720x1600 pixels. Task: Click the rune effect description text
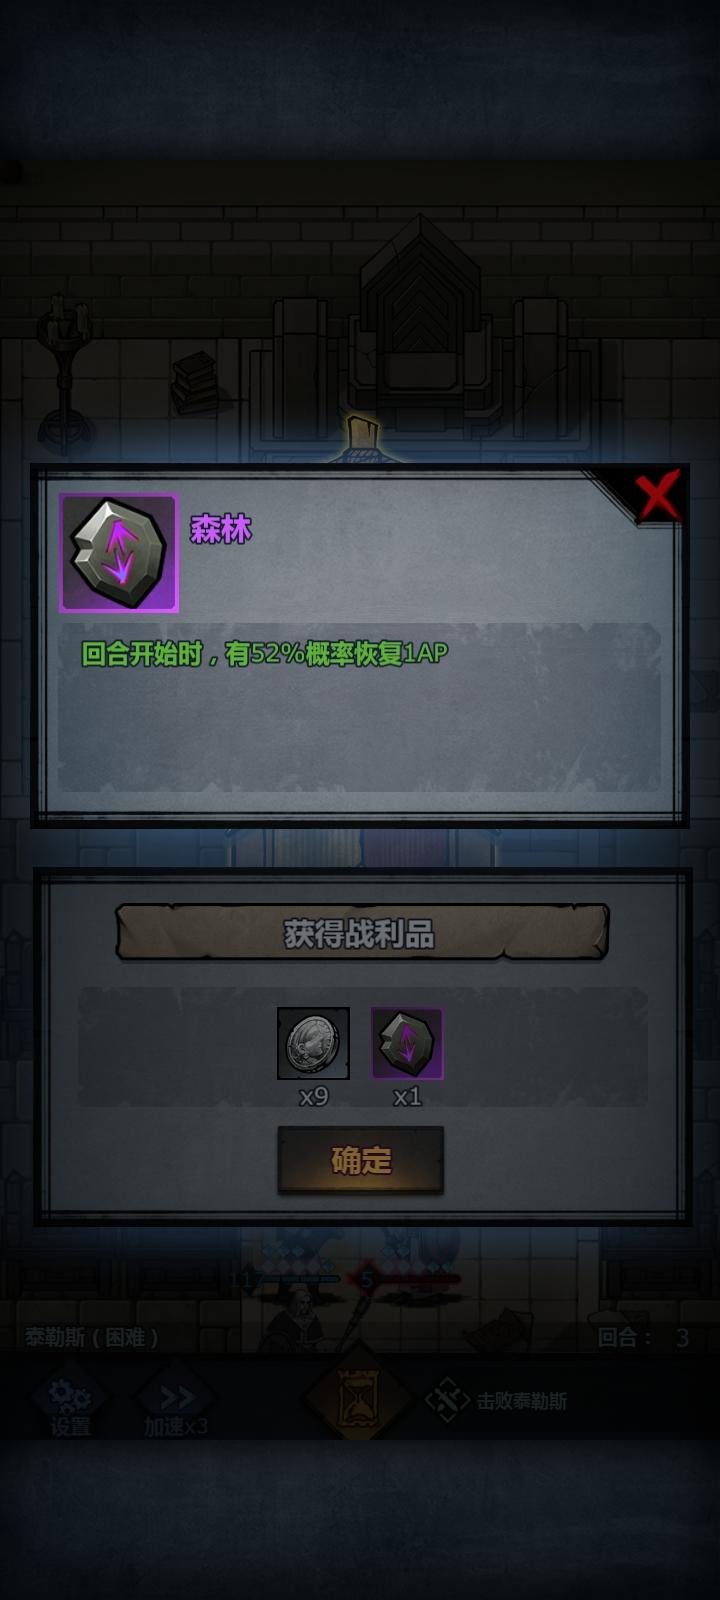pos(264,654)
